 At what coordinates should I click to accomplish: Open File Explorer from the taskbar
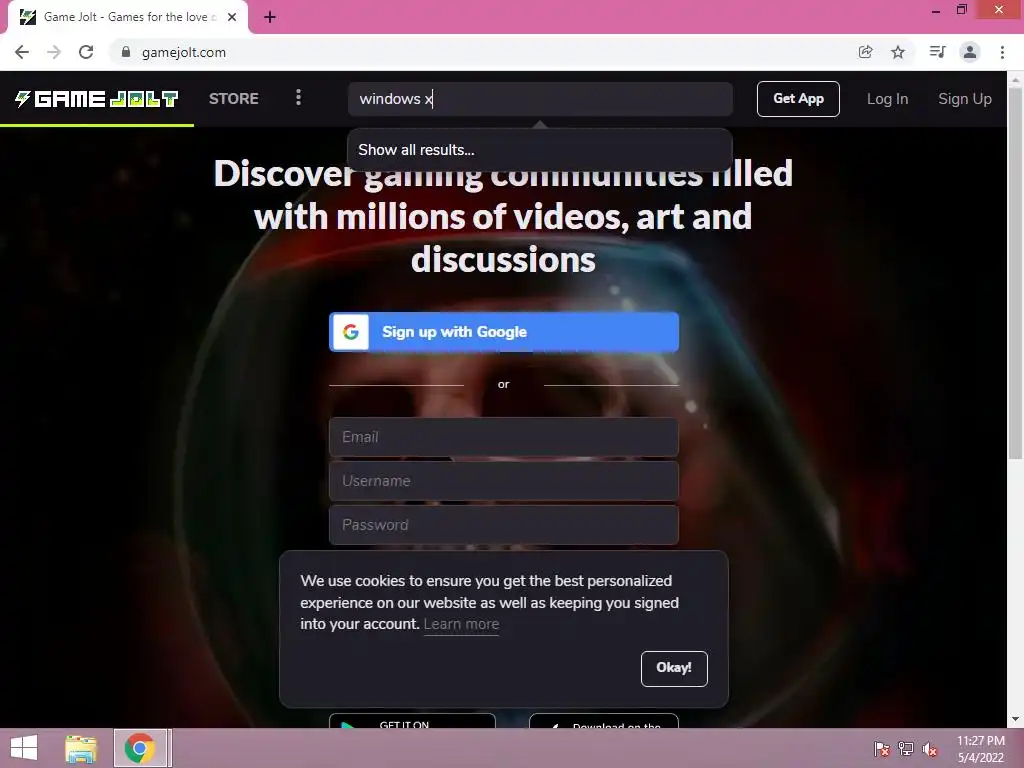tap(81, 748)
